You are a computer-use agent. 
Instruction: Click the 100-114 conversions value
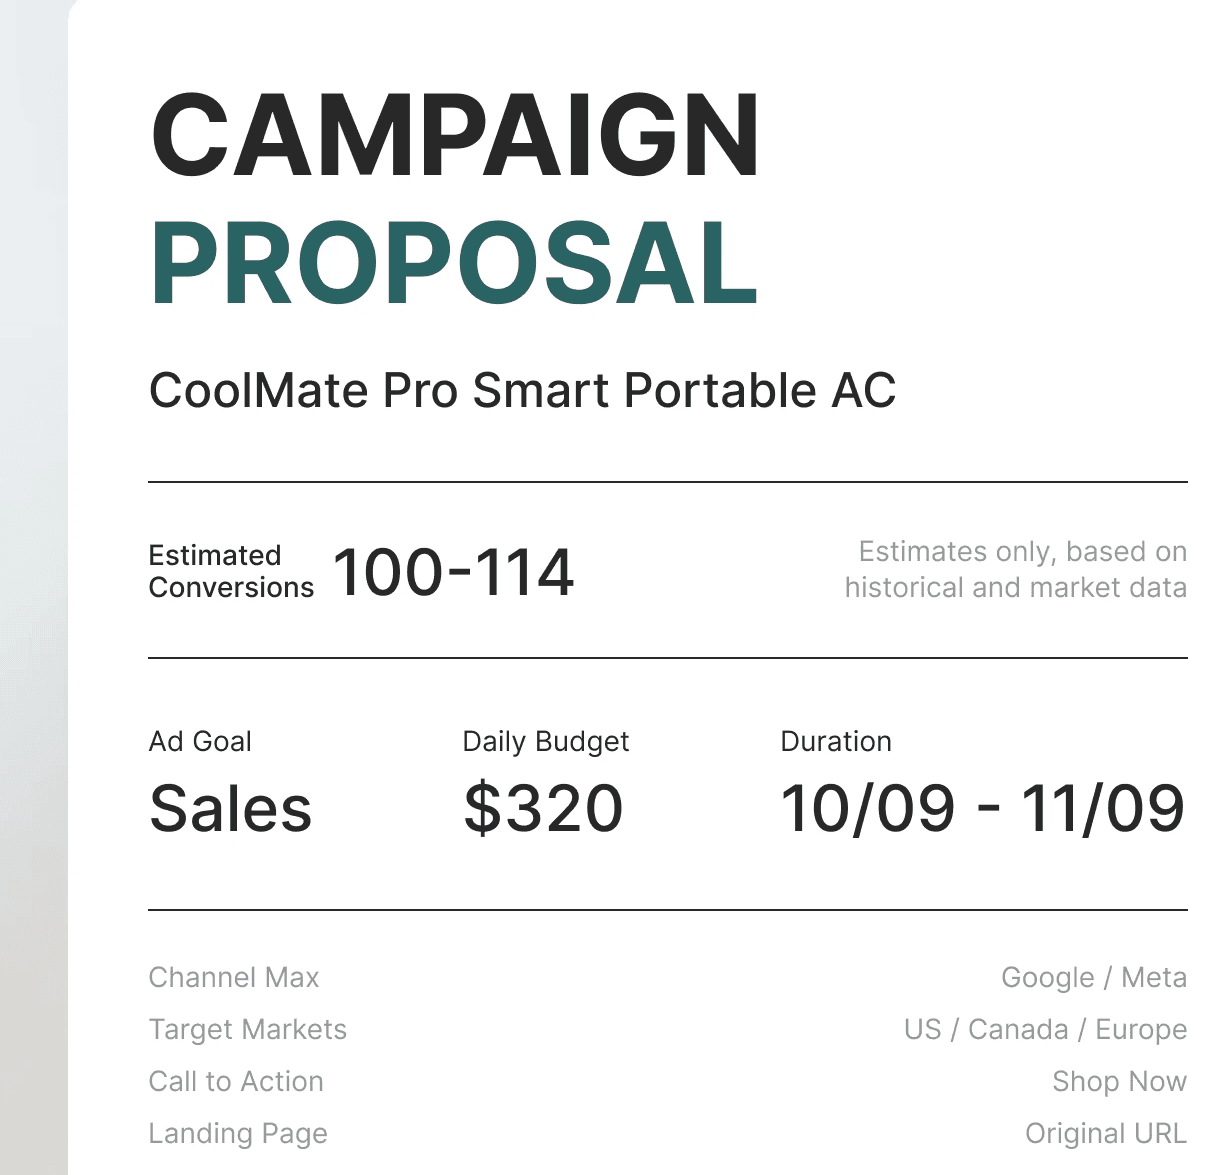453,572
